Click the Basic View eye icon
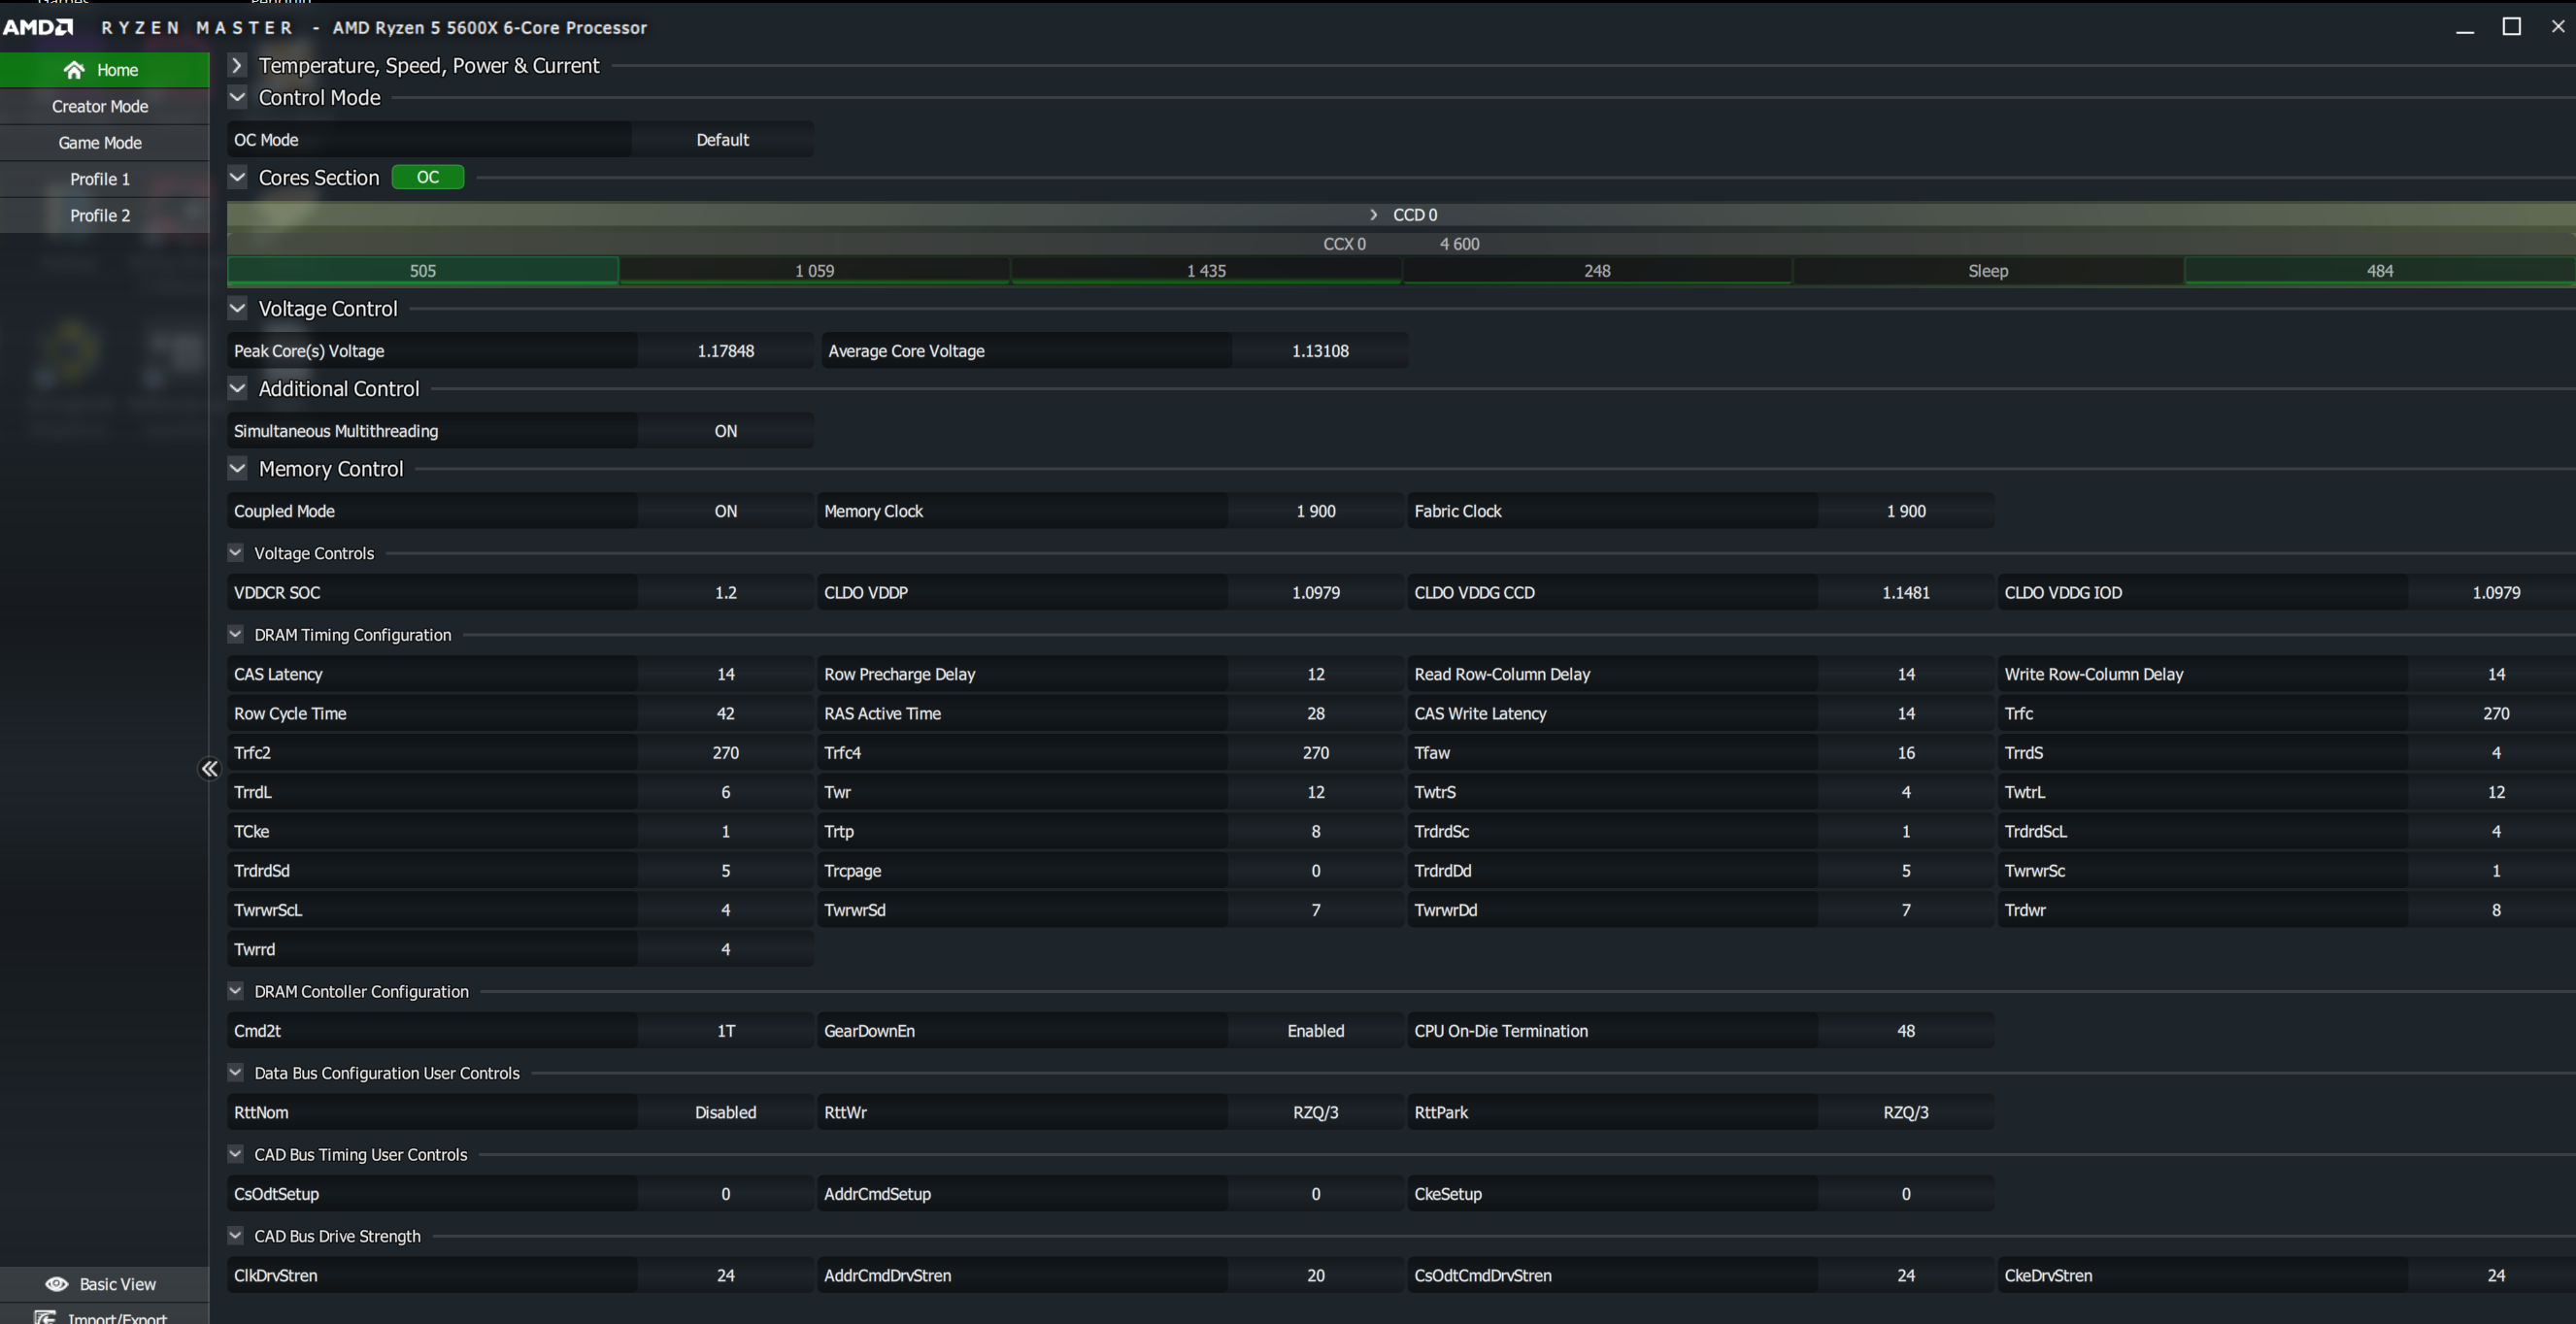 point(57,1284)
